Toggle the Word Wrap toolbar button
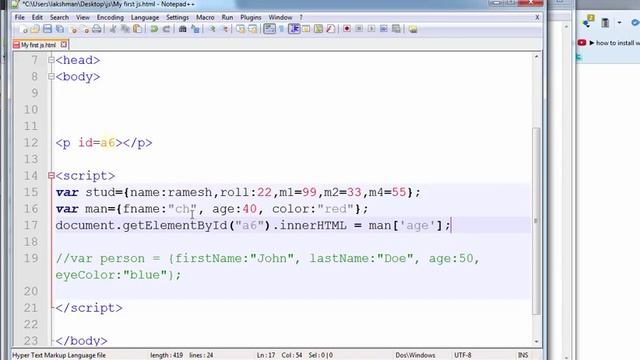640x360 pixels. click(269, 29)
